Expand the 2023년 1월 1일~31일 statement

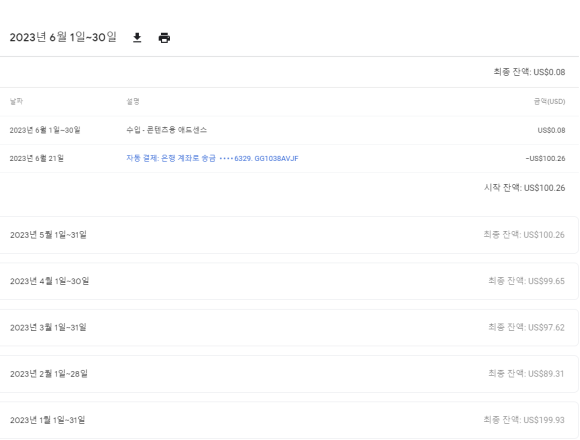click(x=289, y=420)
